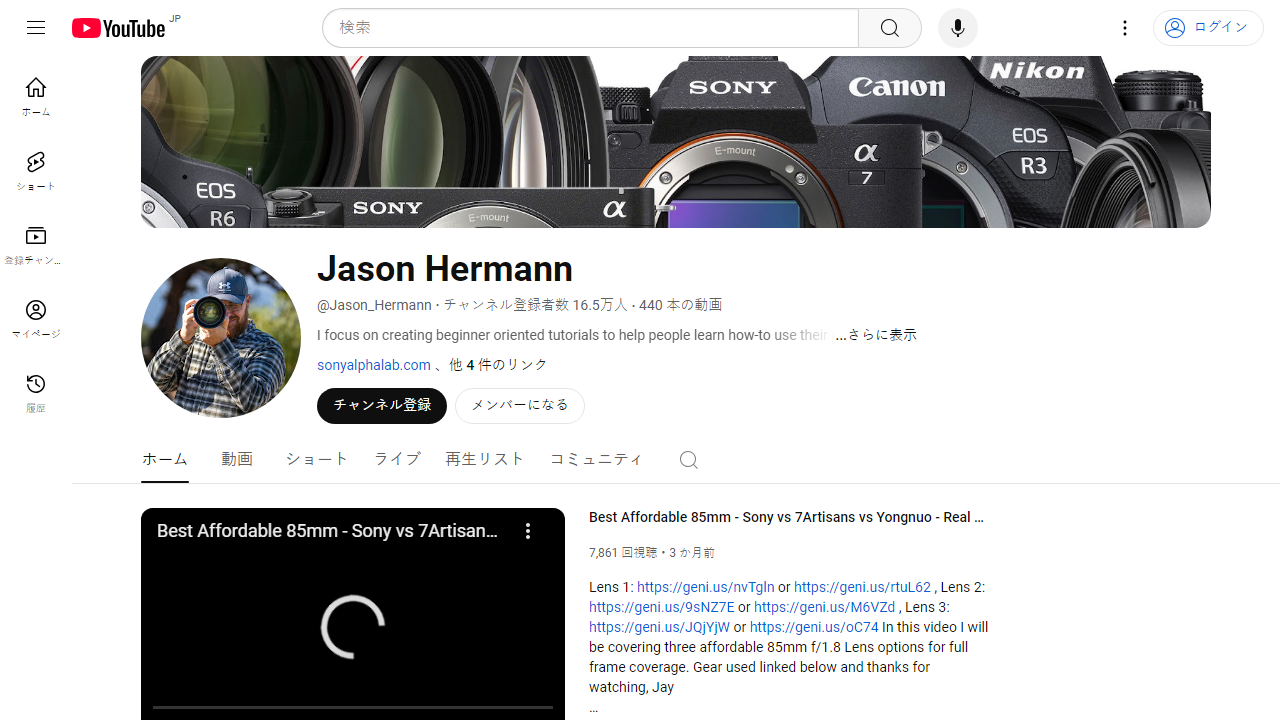The width and height of the screenshot is (1280, 720).
Task: Open the hamburger guide menu
Action: [36, 28]
